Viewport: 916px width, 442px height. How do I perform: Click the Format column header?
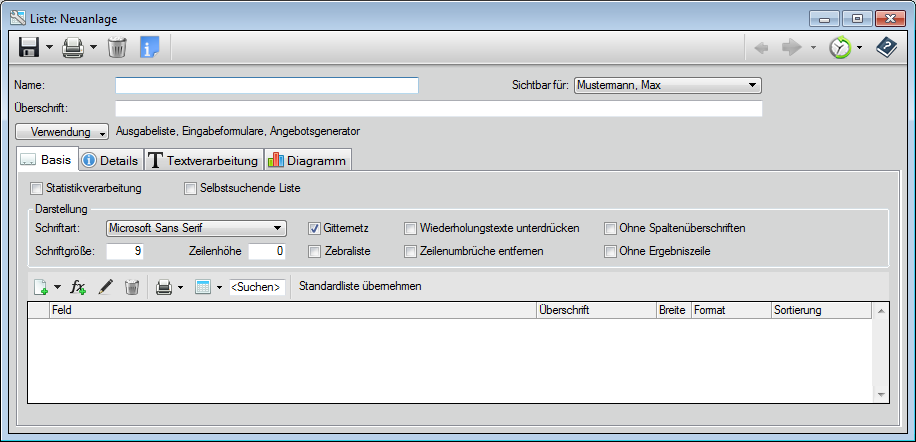(731, 310)
